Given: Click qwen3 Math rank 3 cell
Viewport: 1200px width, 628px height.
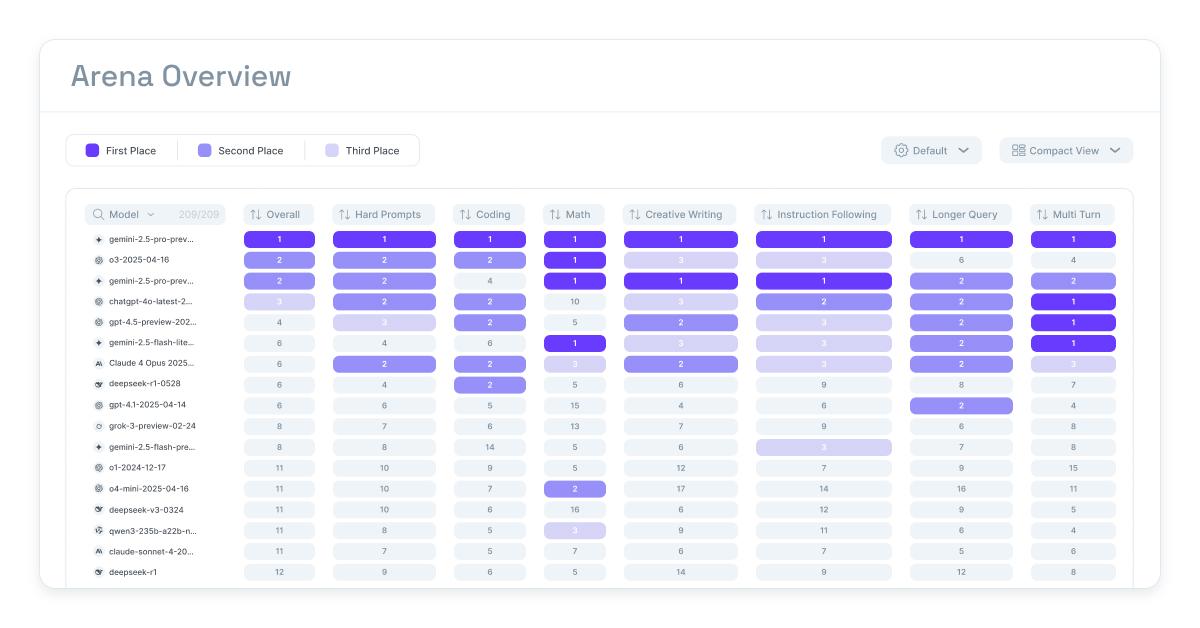Looking at the screenshot, I should 575,531.
